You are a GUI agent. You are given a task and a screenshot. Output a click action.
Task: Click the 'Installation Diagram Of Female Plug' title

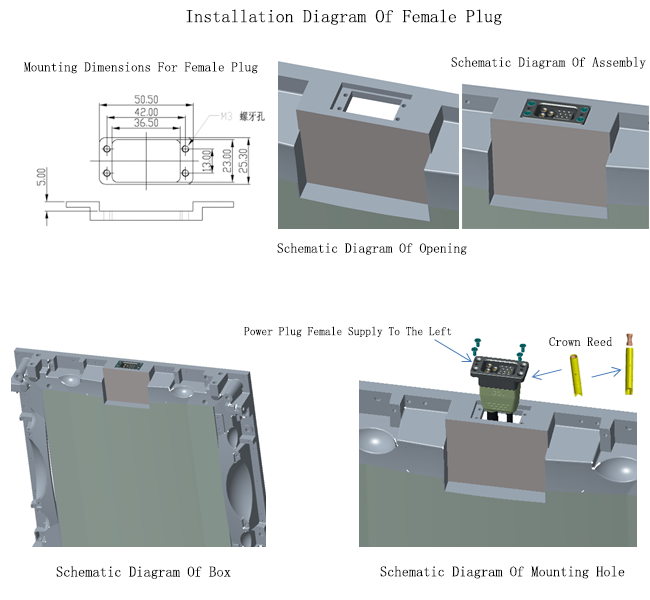343,17
